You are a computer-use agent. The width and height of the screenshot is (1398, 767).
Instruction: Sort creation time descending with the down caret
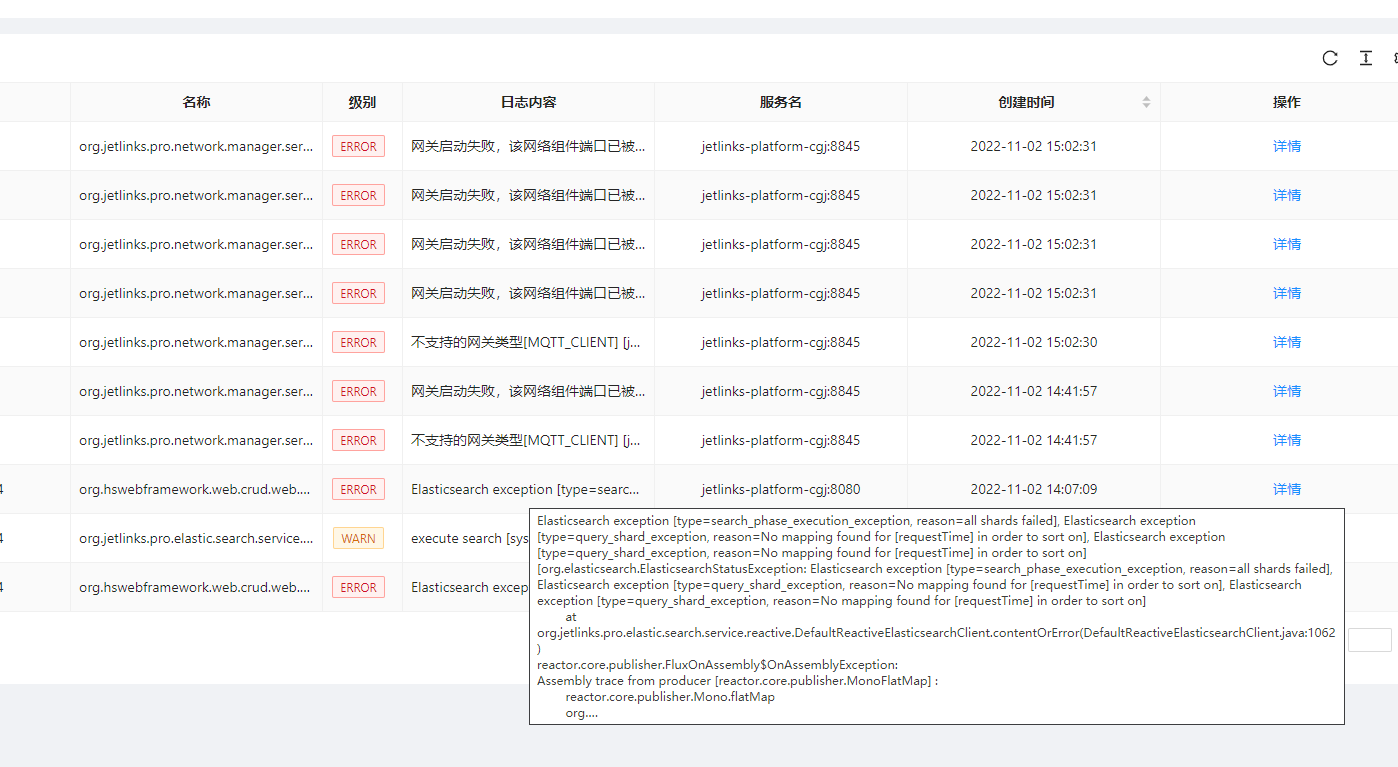(x=1146, y=106)
